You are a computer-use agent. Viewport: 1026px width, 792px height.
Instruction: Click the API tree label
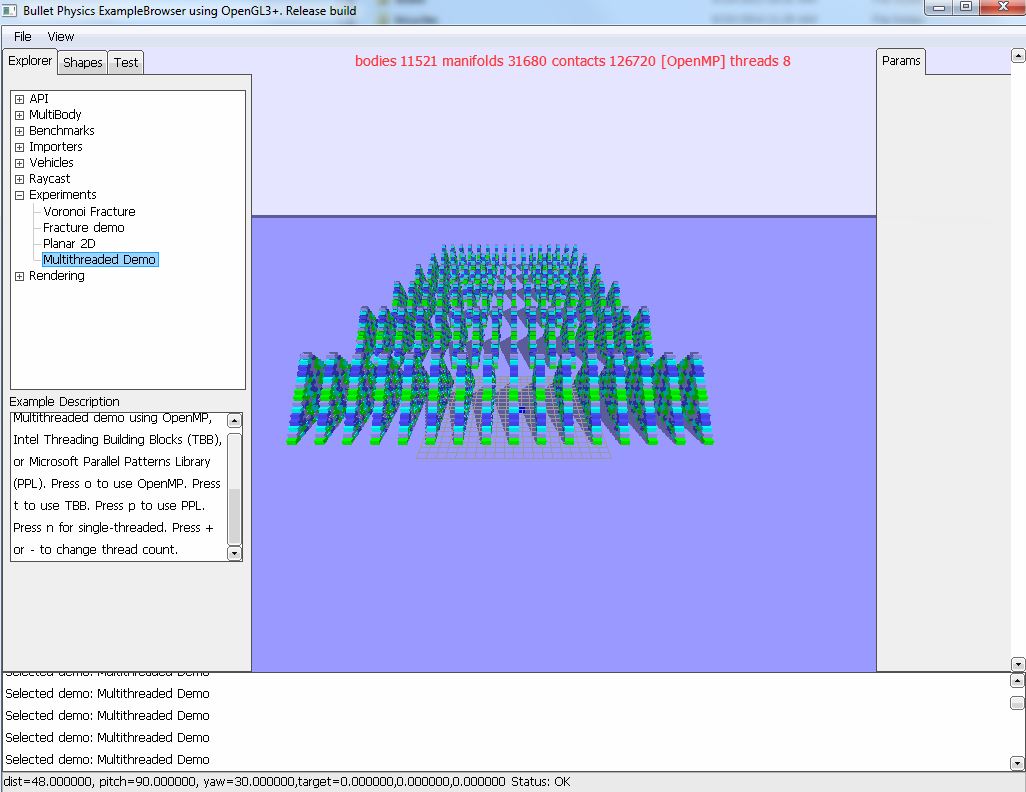[x=39, y=99]
